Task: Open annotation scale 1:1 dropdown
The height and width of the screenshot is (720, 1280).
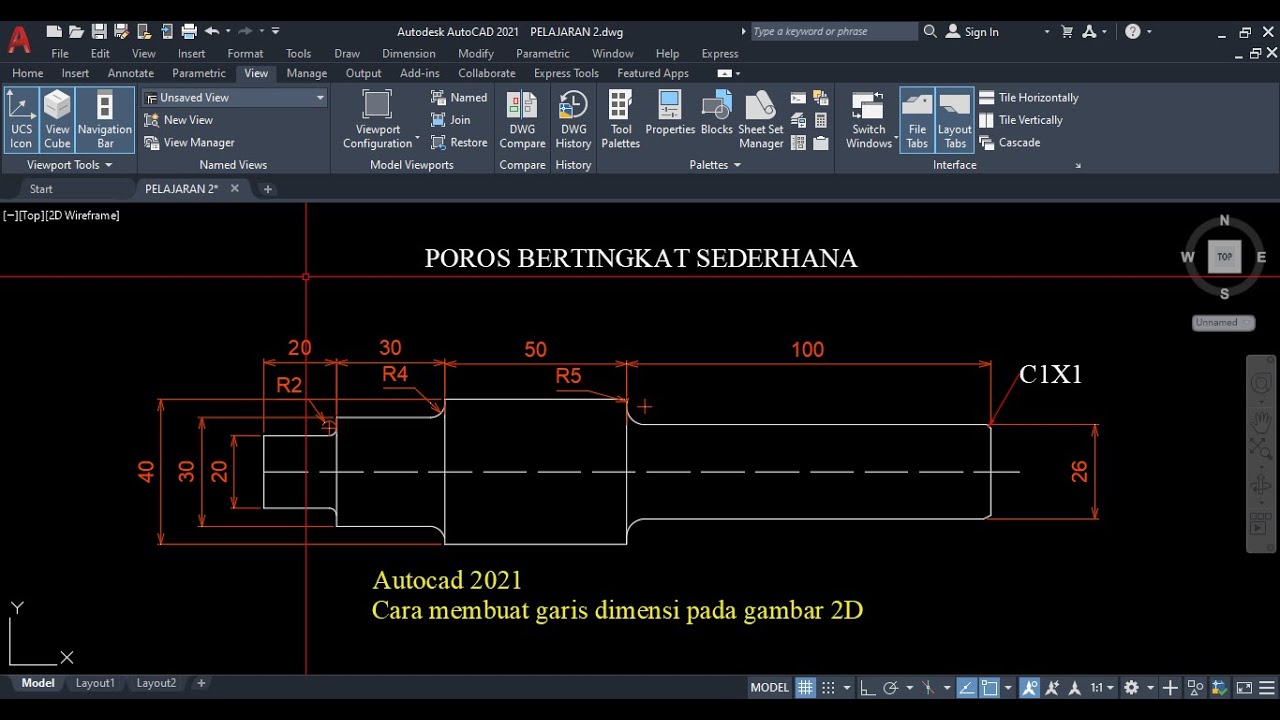Action: pos(1103,688)
